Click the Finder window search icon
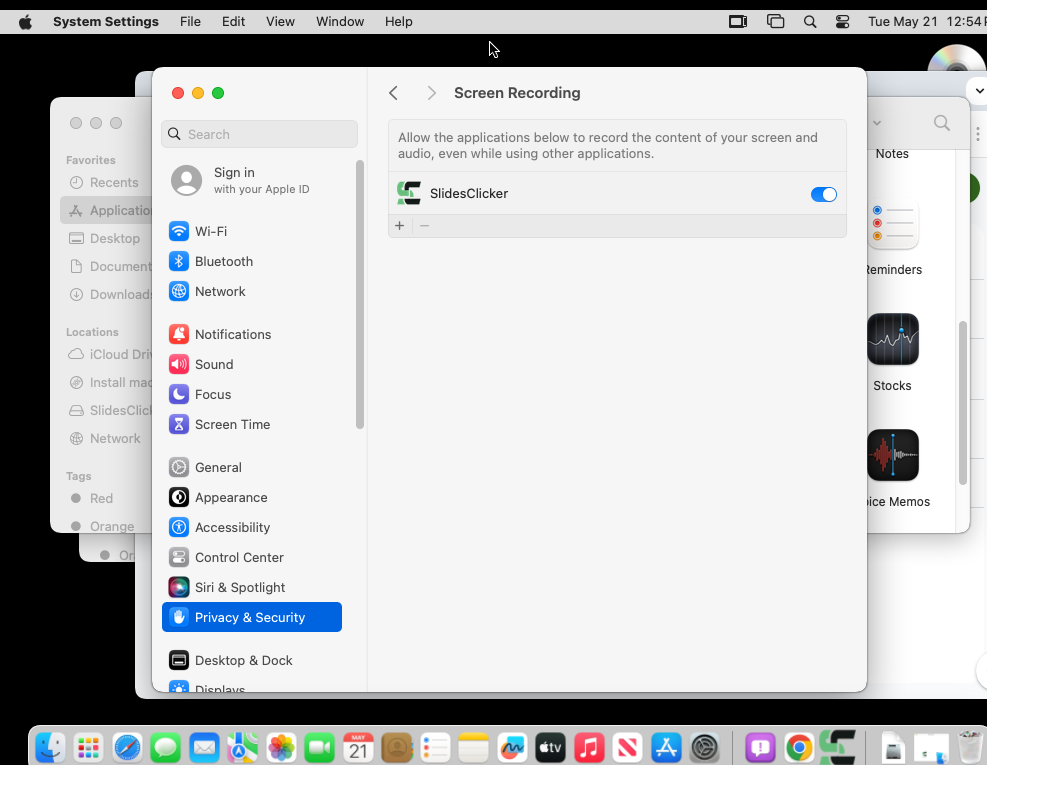 [942, 123]
